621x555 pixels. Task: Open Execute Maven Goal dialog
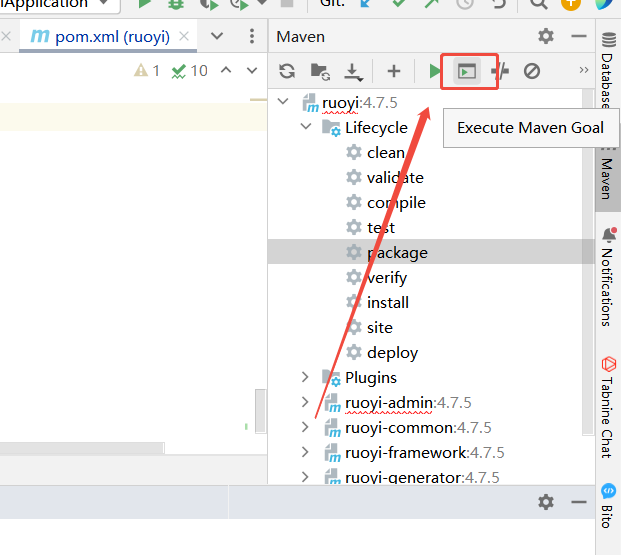(x=467, y=71)
